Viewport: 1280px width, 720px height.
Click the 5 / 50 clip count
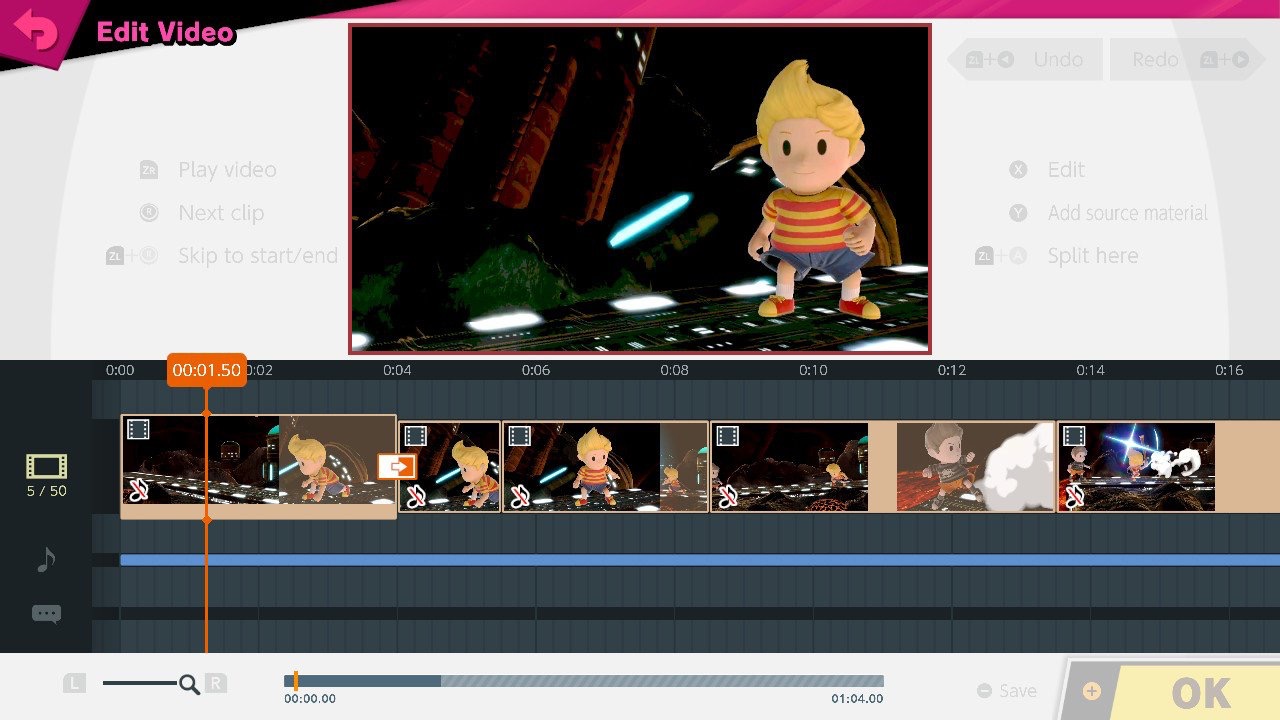click(46, 491)
